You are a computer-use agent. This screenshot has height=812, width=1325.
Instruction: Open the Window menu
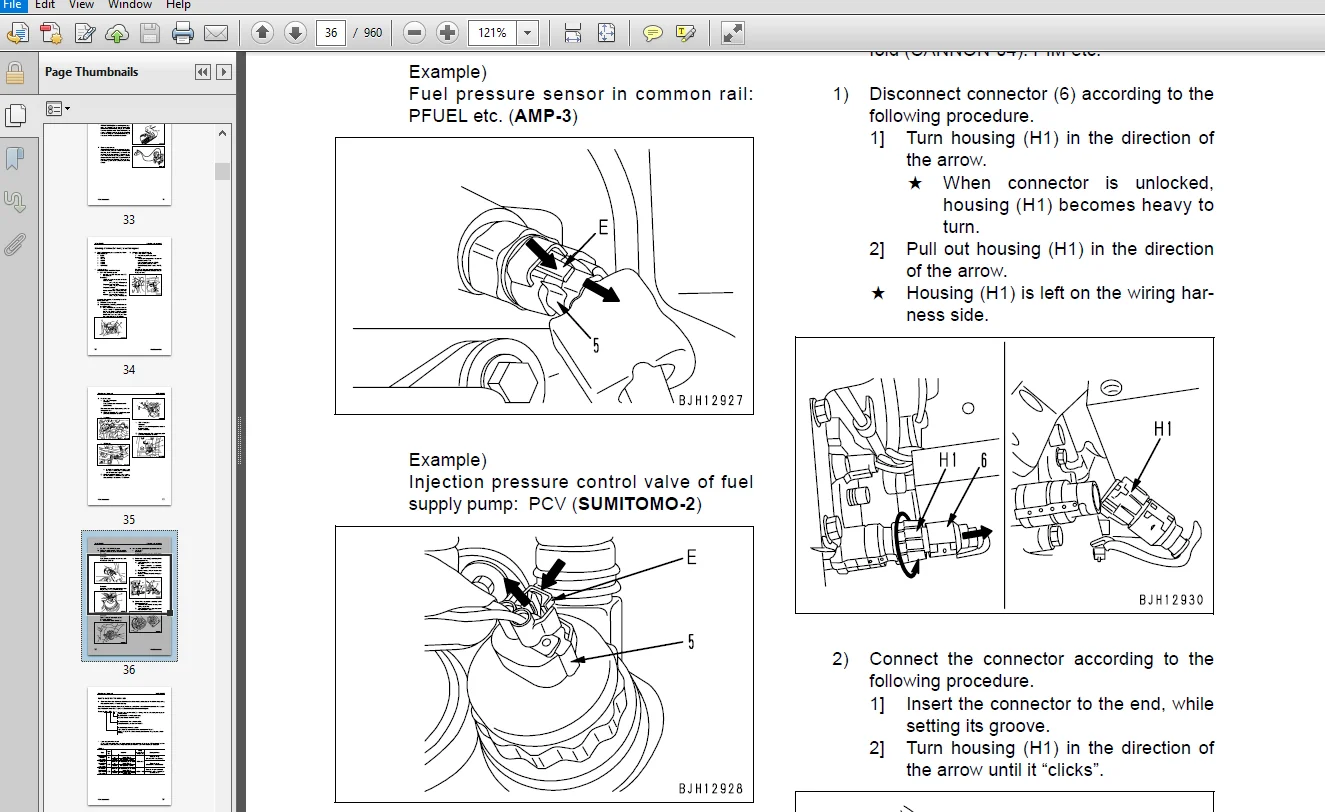tap(129, 5)
